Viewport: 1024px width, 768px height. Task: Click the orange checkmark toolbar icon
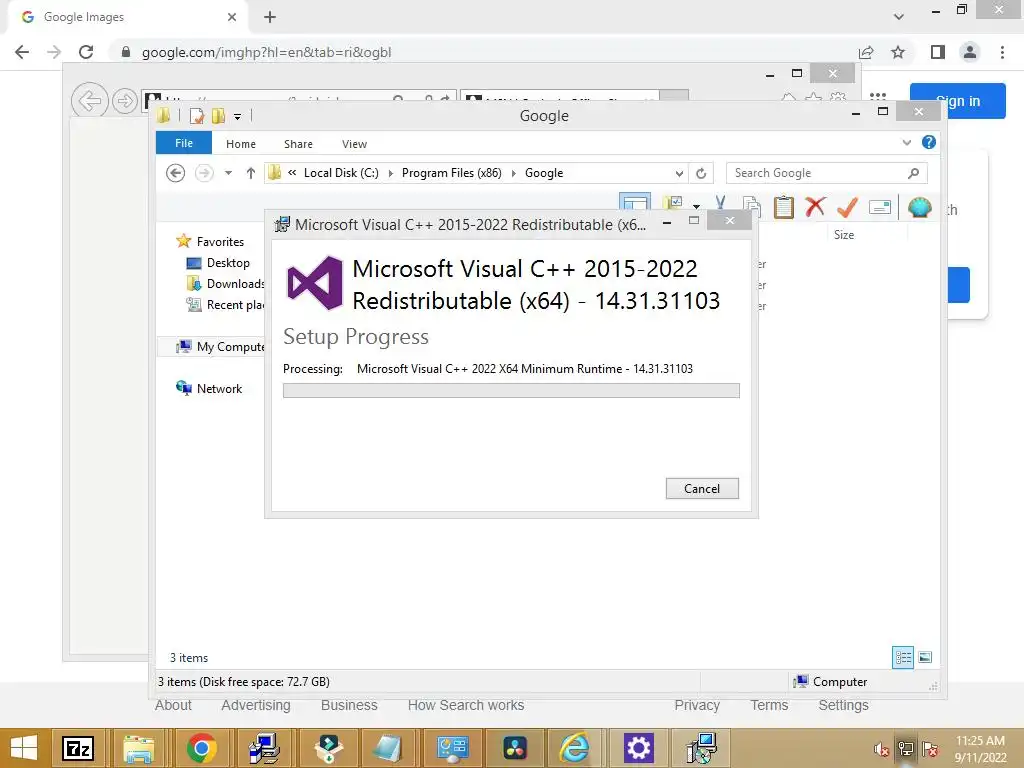pos(847,207)
